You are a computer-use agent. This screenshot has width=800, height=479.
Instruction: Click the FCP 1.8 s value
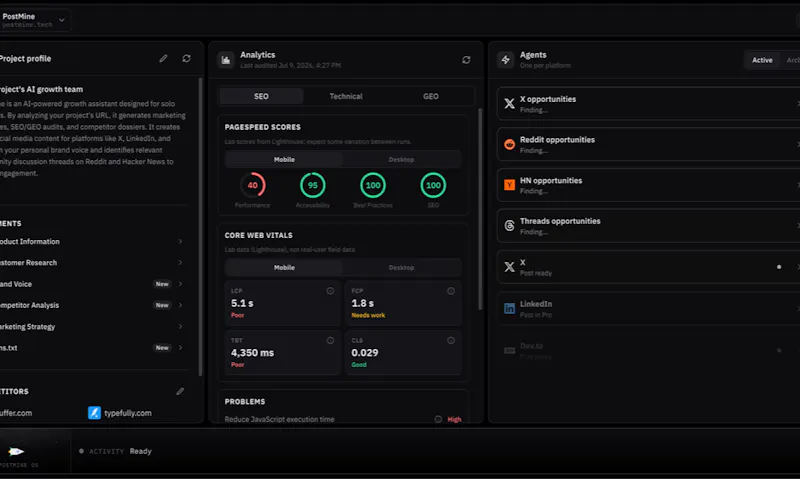363,304
